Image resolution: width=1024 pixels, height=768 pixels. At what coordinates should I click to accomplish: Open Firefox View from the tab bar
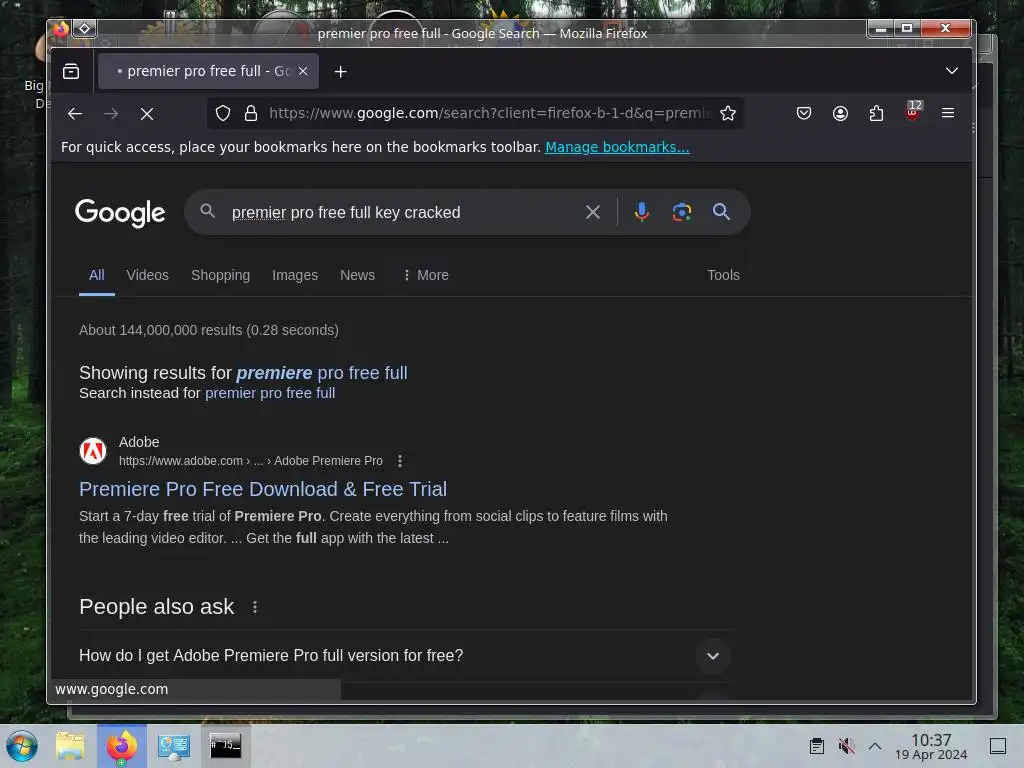71,71
